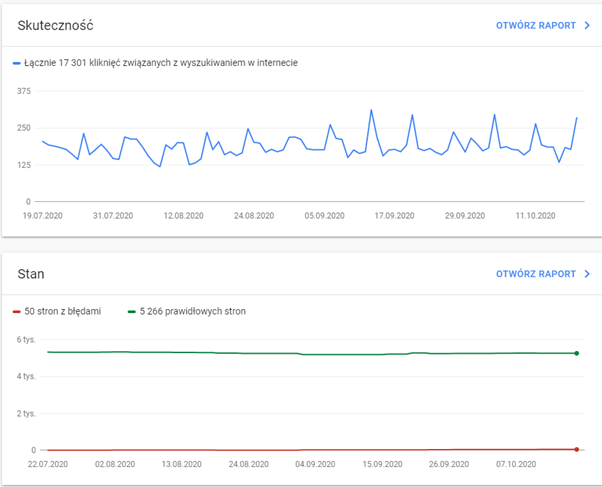Viewport: 602px width, 487px height.
Task: Open the Skuteczność report link
Action: coord(535,25)
